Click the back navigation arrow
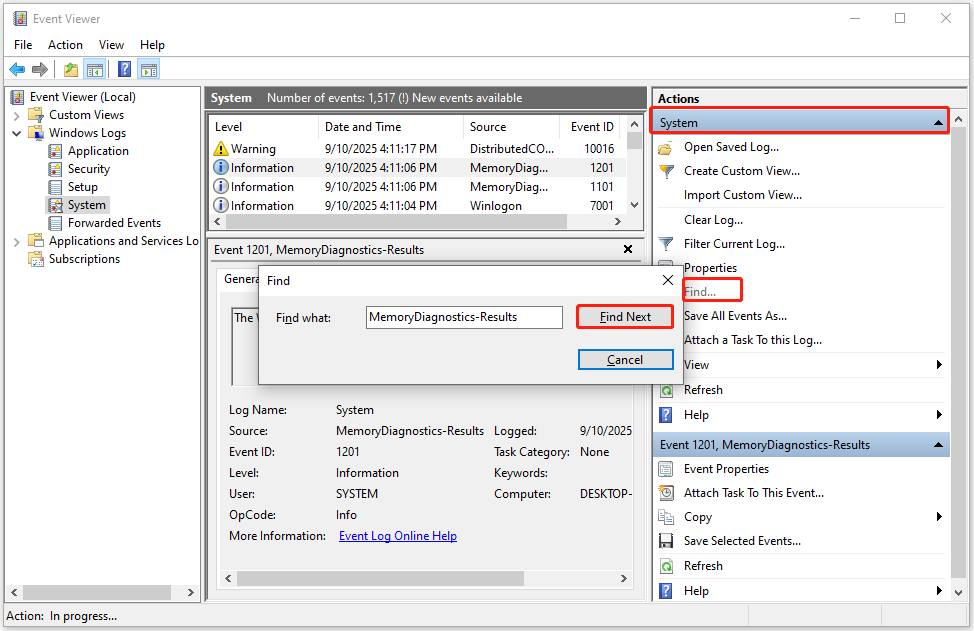The height and width of the screenshot is (631, 974). pos(17,68)
